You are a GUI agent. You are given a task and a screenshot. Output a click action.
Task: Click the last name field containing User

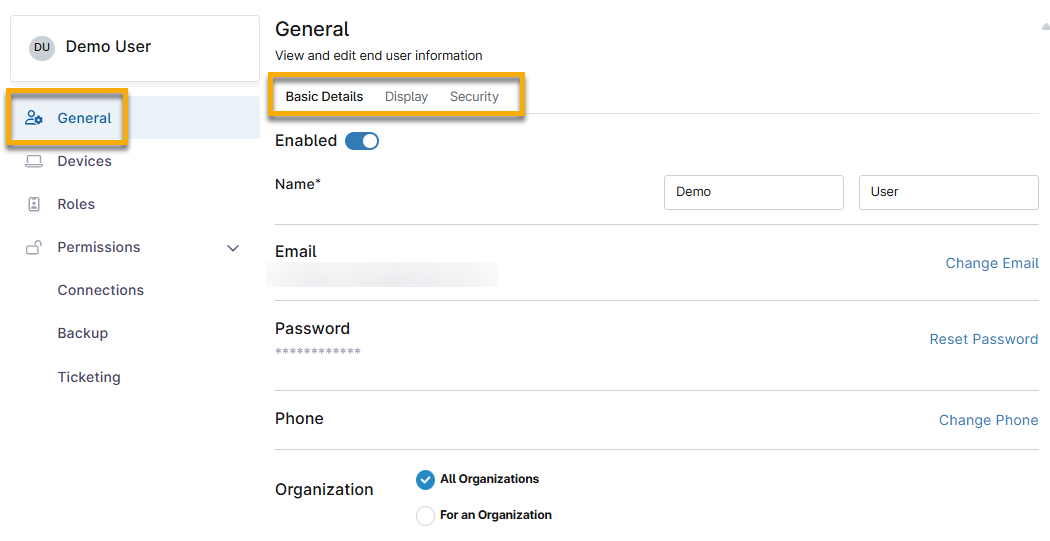click(x=948, y=192)
